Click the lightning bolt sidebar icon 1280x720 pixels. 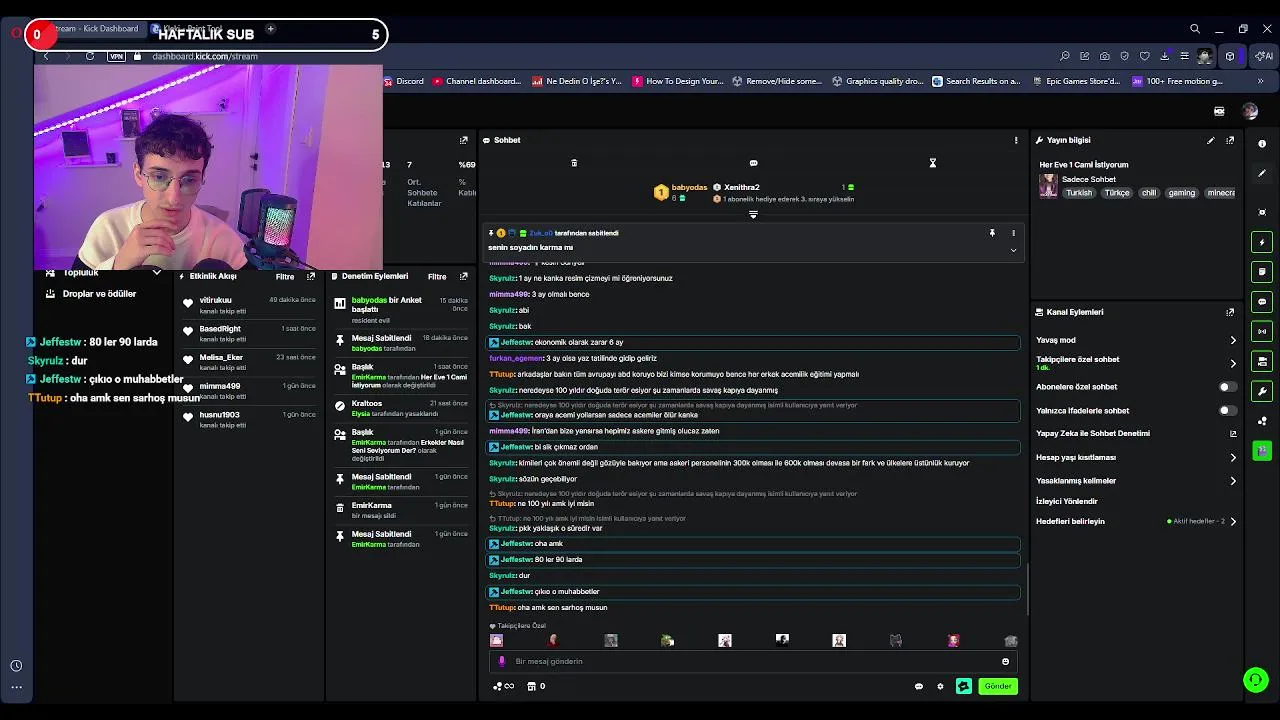coord(1262,242)
